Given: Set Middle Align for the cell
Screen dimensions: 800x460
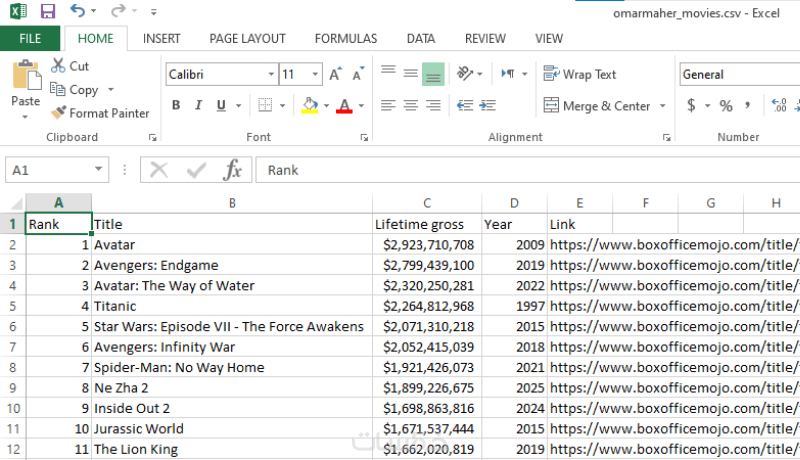Looking at the screenshot, I should [x=411, y=74].
